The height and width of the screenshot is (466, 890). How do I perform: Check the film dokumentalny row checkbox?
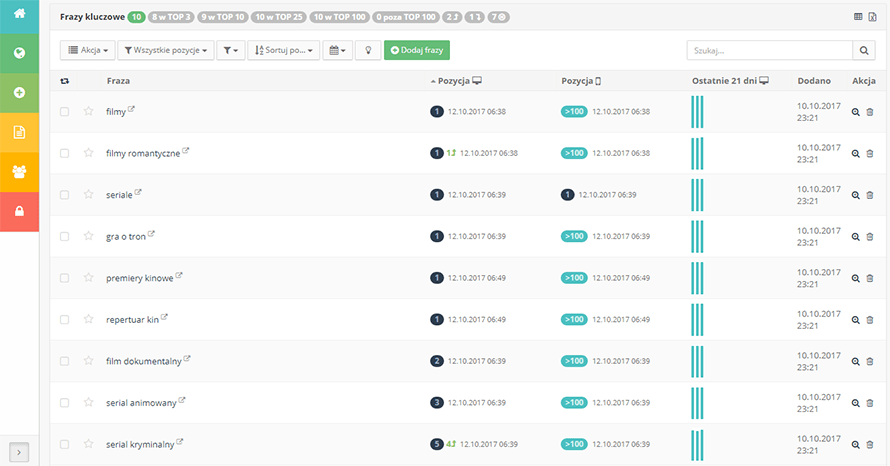pos(65,361)
